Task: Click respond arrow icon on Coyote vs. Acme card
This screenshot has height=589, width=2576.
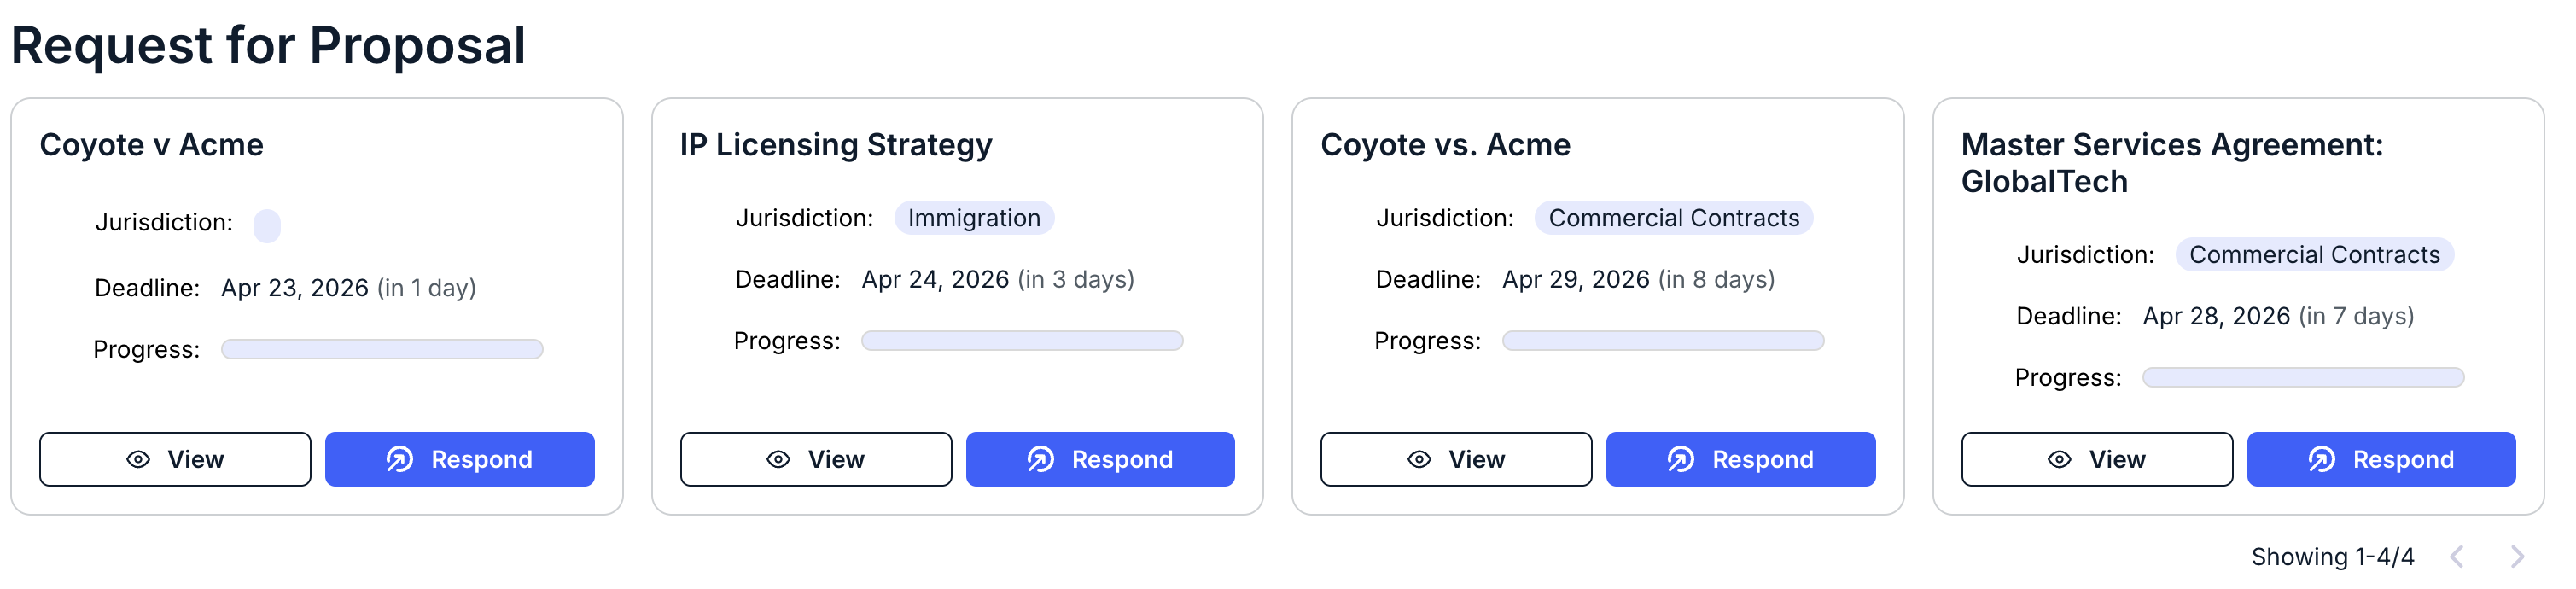Action: click(x=1681, y=459)
